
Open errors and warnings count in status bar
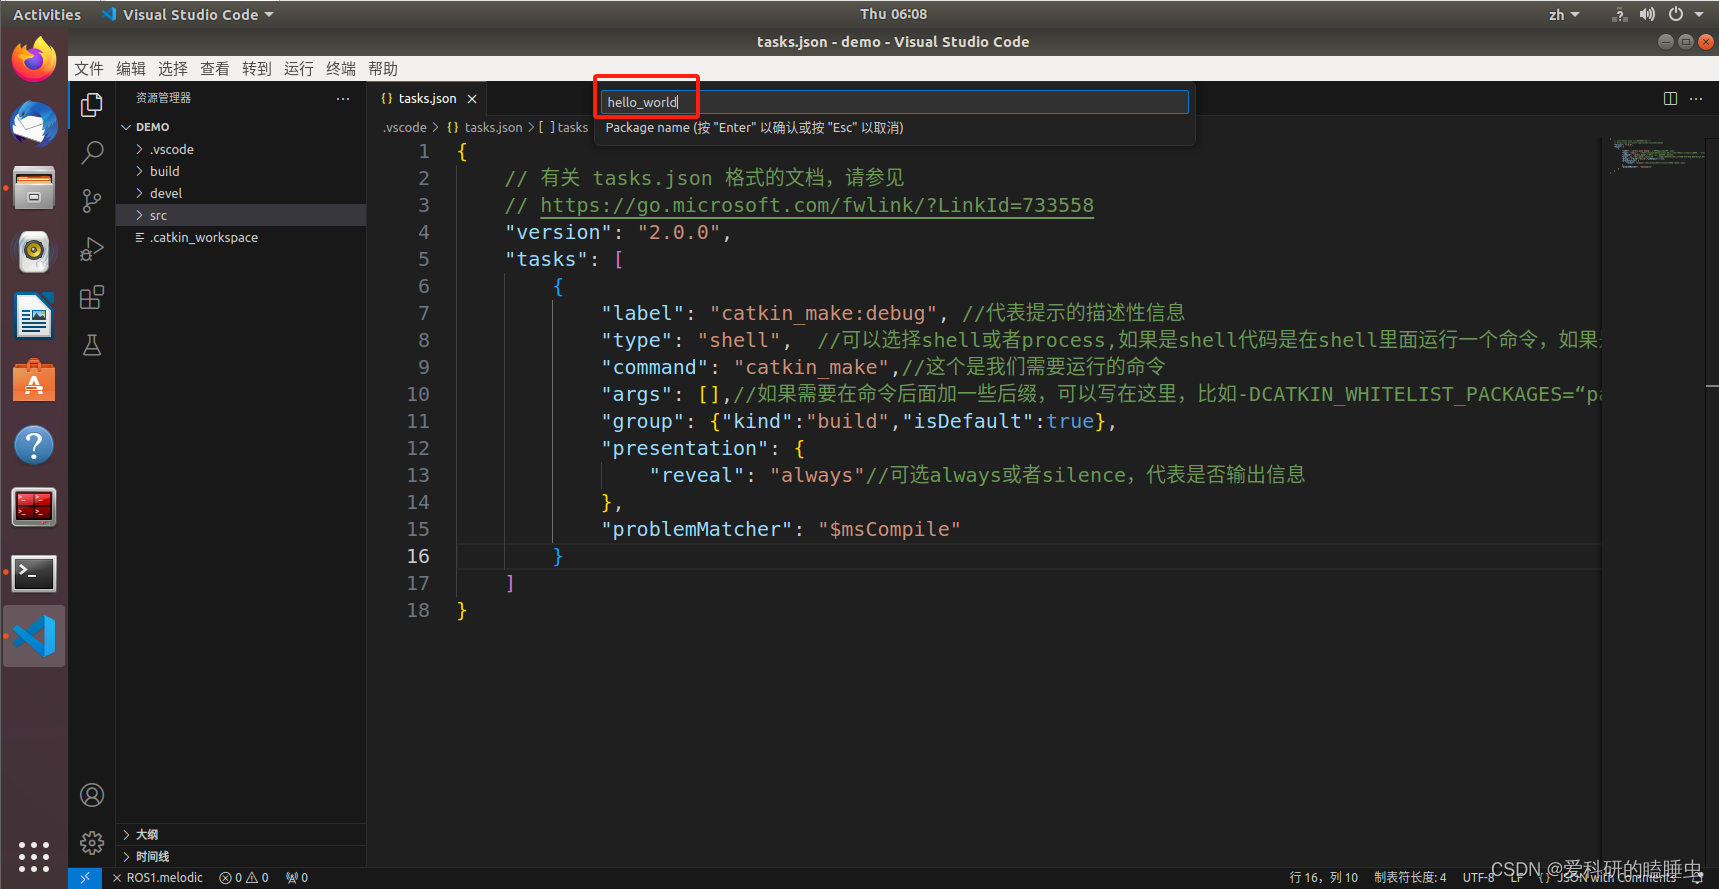[x=244, y=878]
